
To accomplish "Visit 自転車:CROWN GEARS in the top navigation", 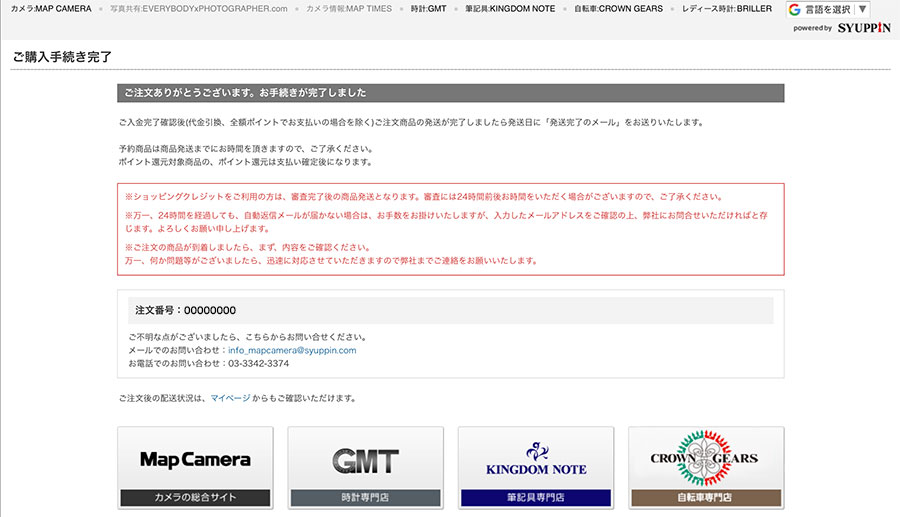I will (x=618, y=9).
